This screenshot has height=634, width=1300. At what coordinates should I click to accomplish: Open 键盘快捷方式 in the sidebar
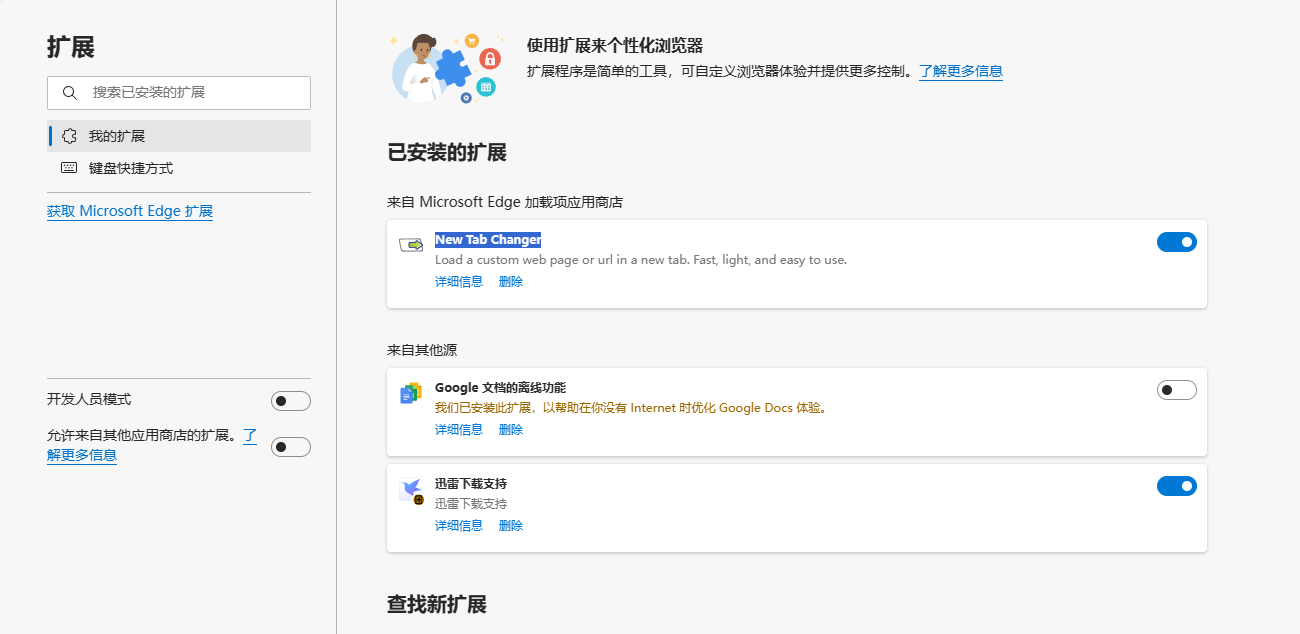179,168
